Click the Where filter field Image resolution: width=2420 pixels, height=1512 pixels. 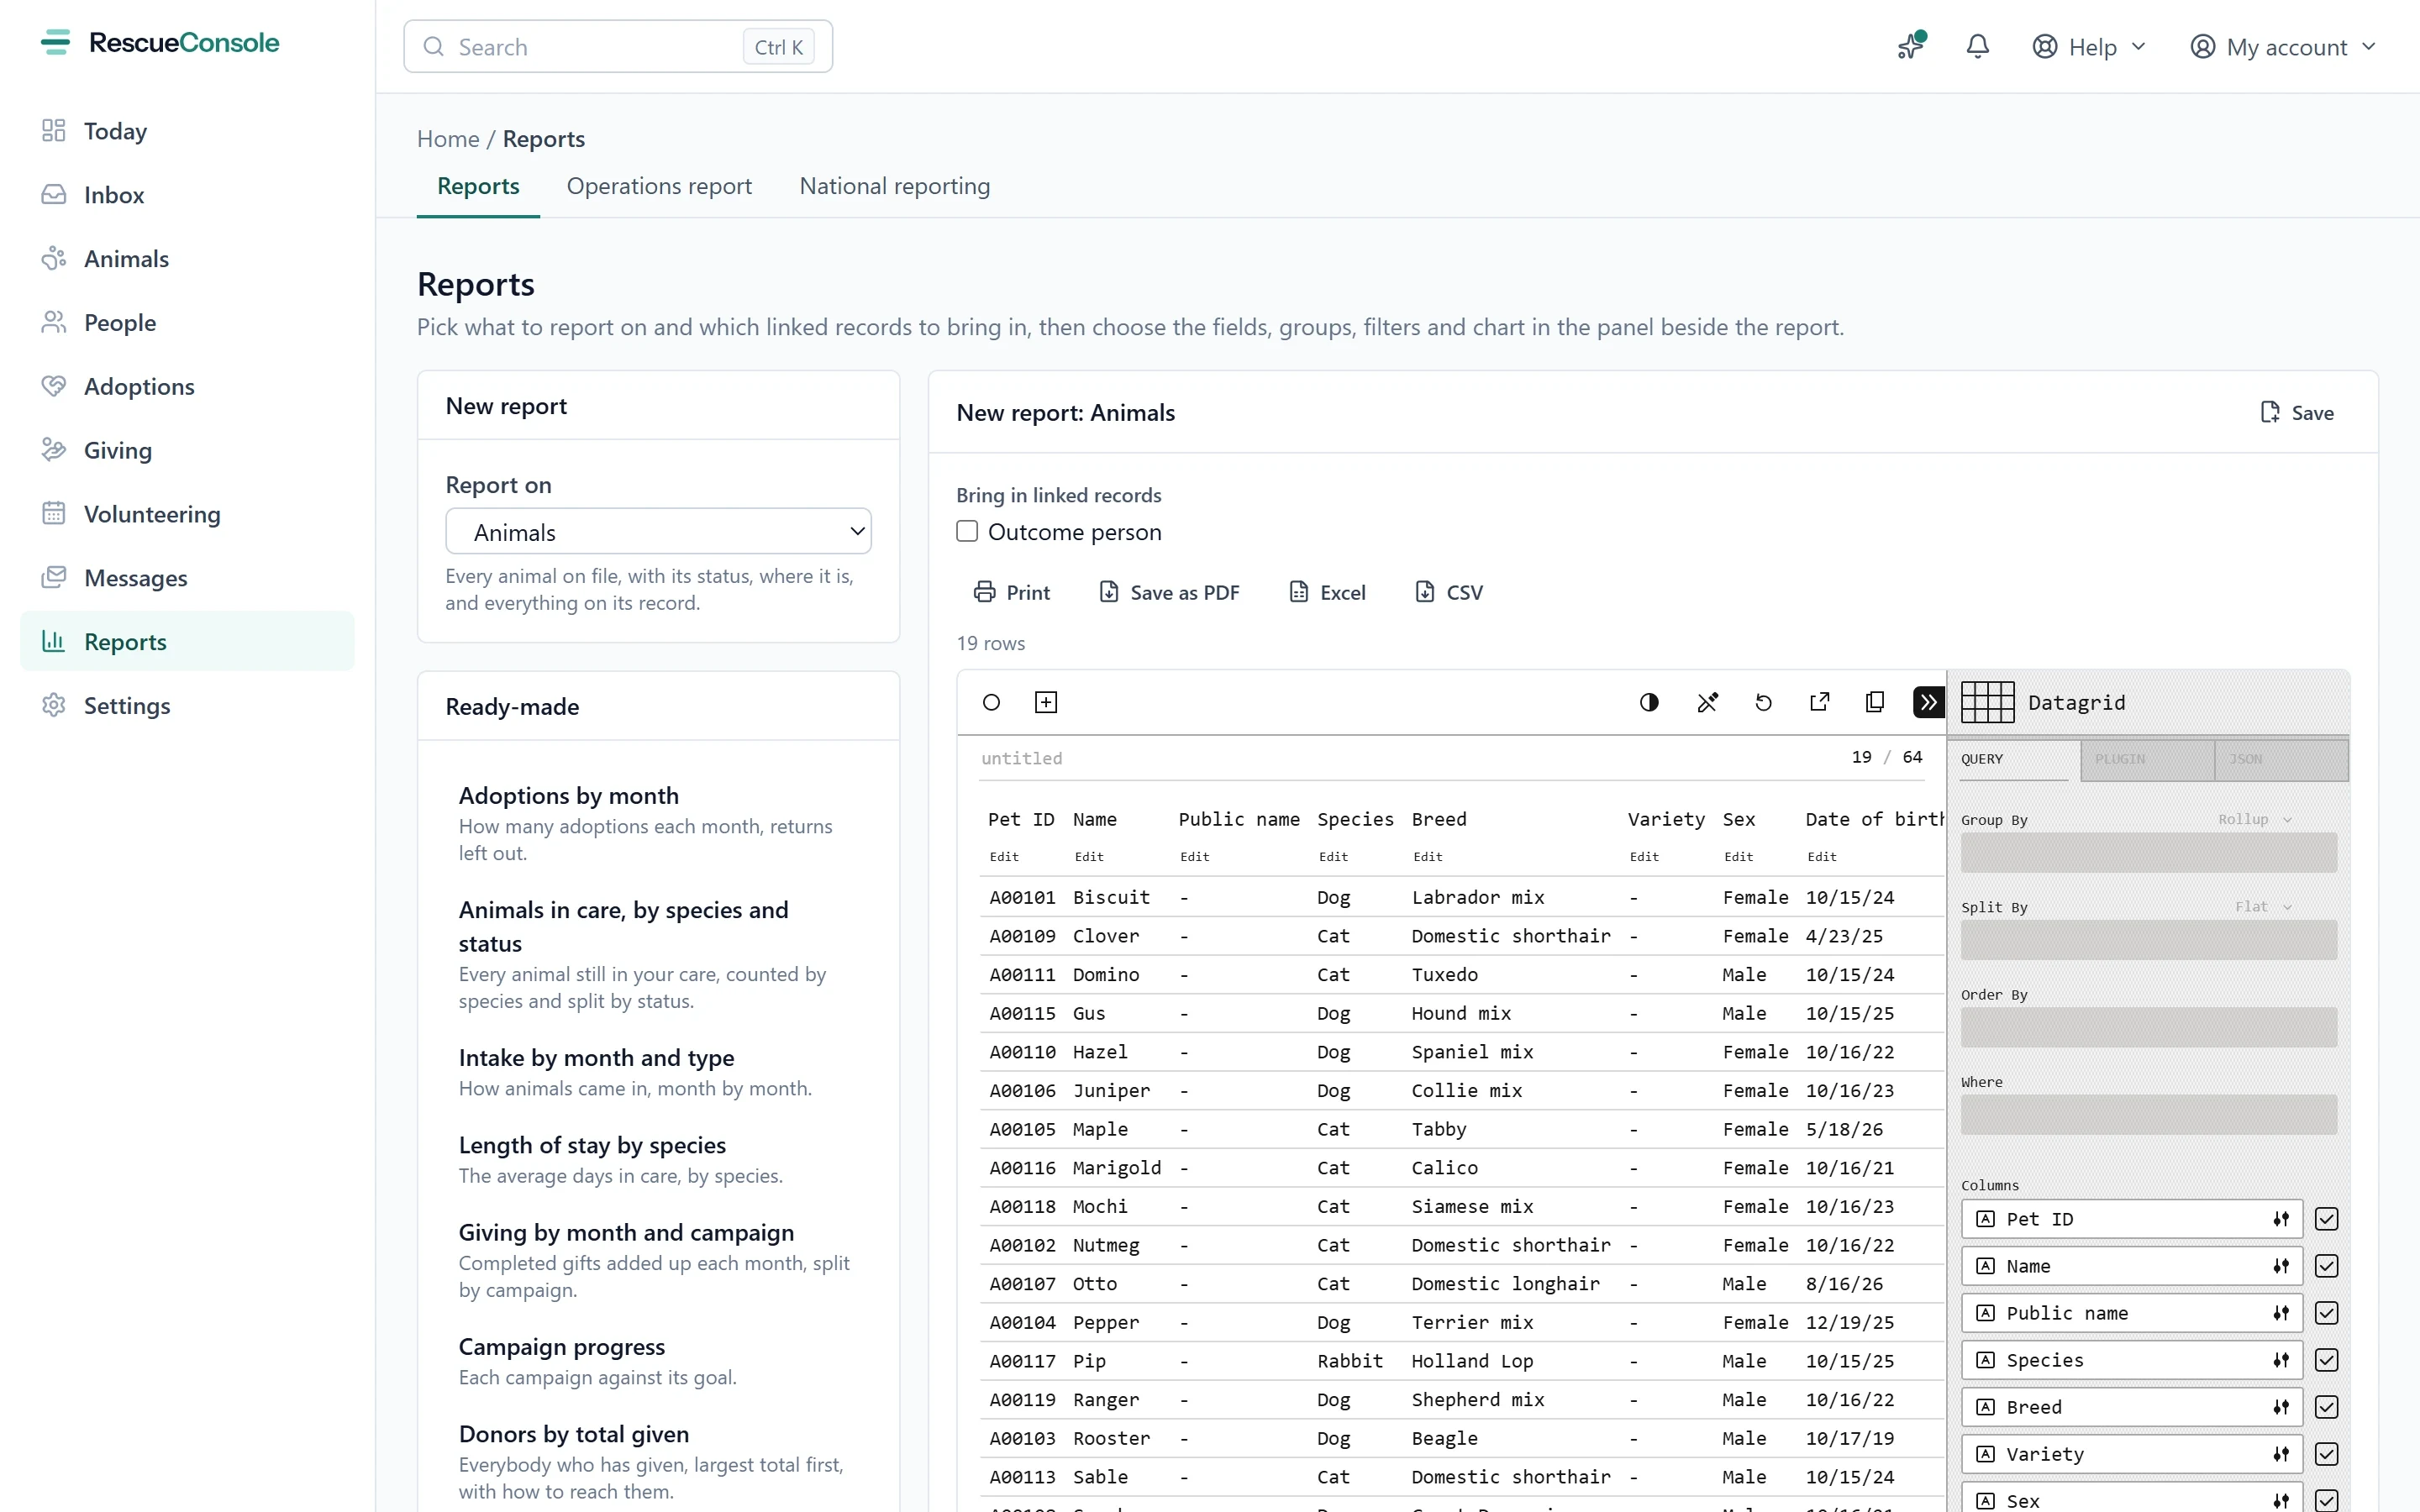point(2148,1114)
